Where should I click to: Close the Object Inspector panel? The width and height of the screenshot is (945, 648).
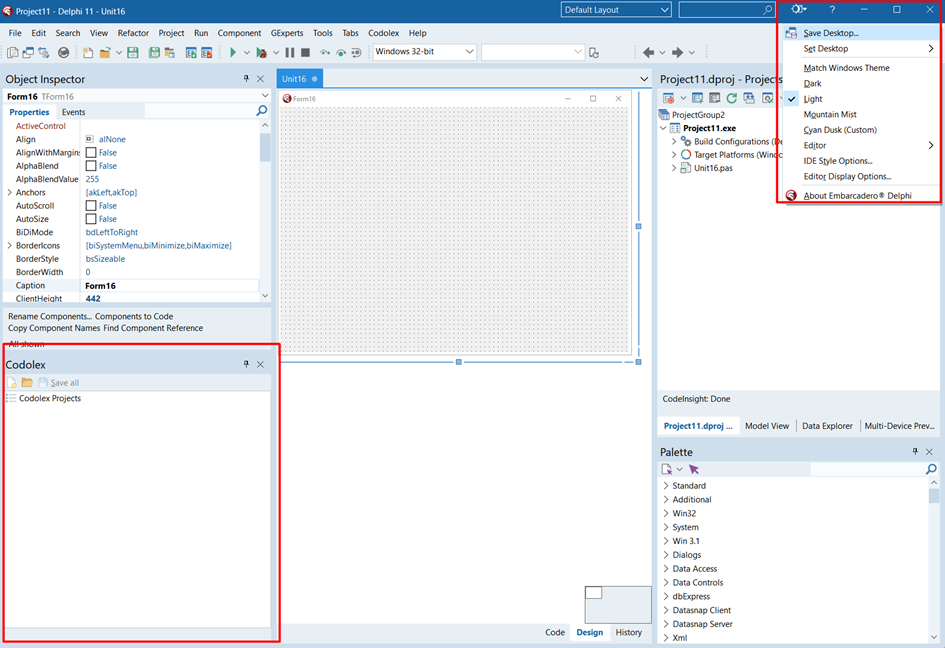260,78
